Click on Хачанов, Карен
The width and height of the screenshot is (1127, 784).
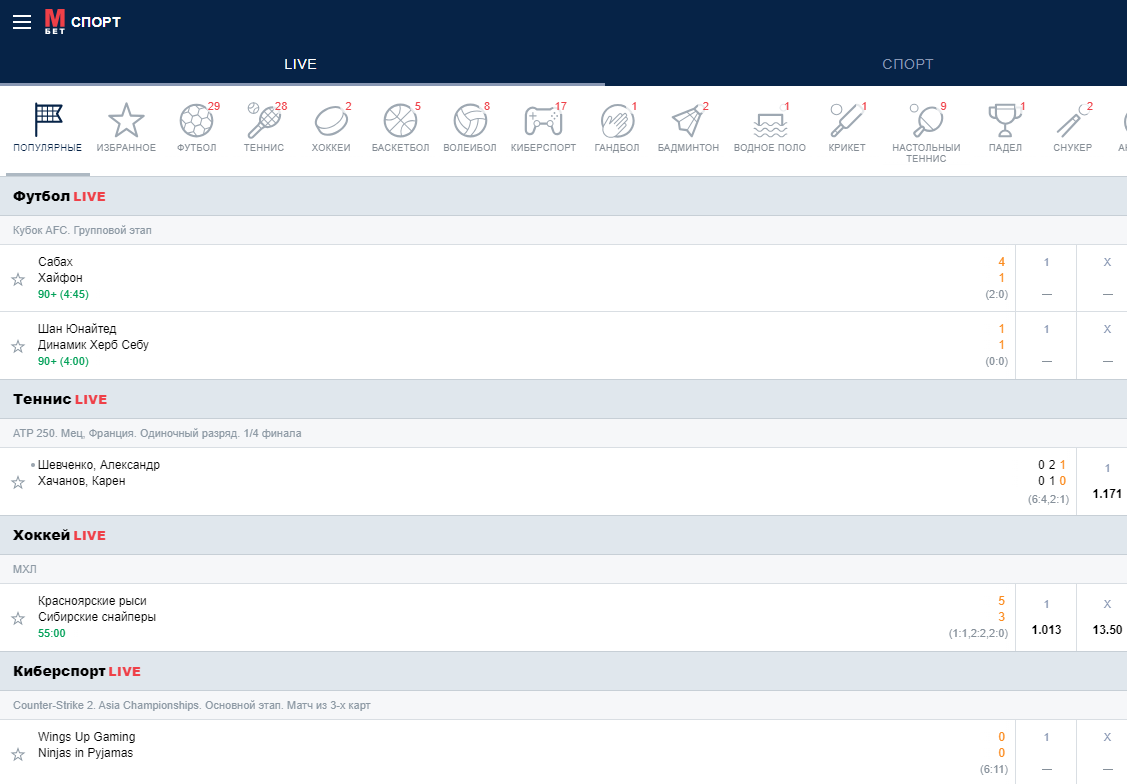(x=81, y=481)
